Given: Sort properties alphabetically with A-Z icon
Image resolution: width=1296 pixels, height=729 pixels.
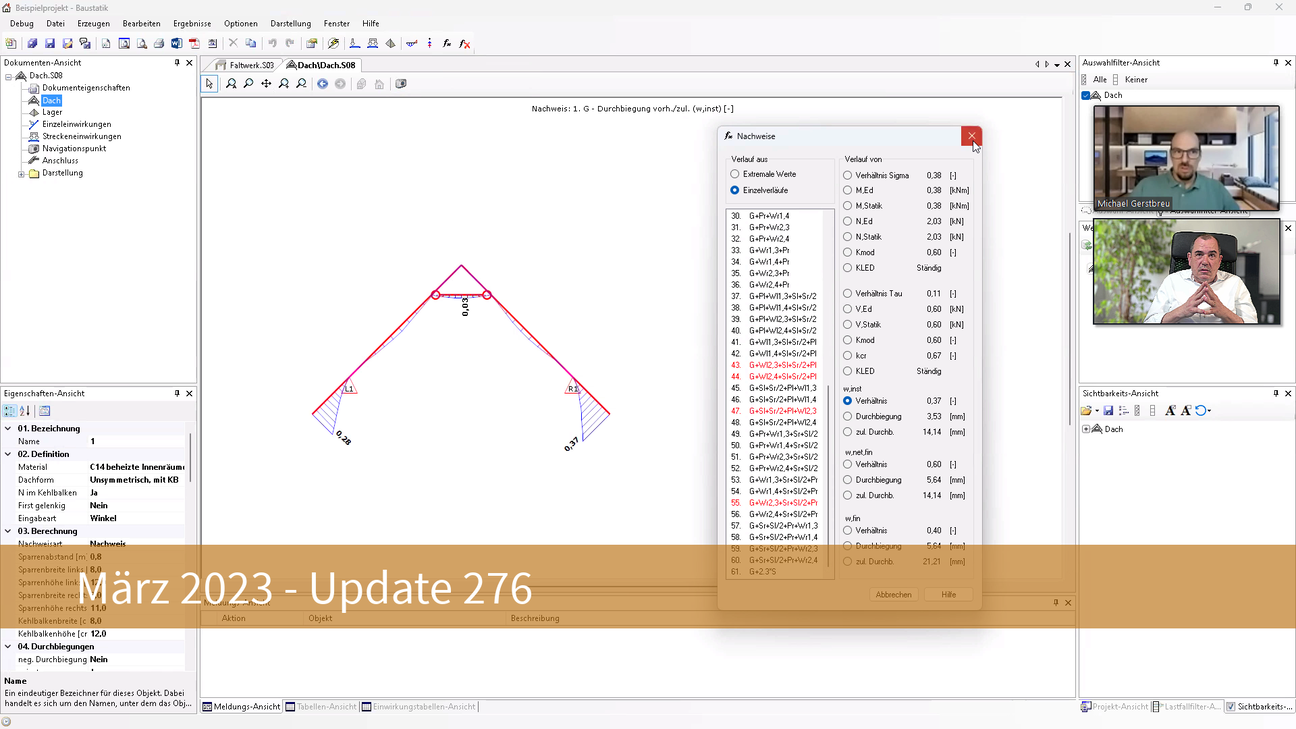Looking at the screenshot, I should (26, 411).
